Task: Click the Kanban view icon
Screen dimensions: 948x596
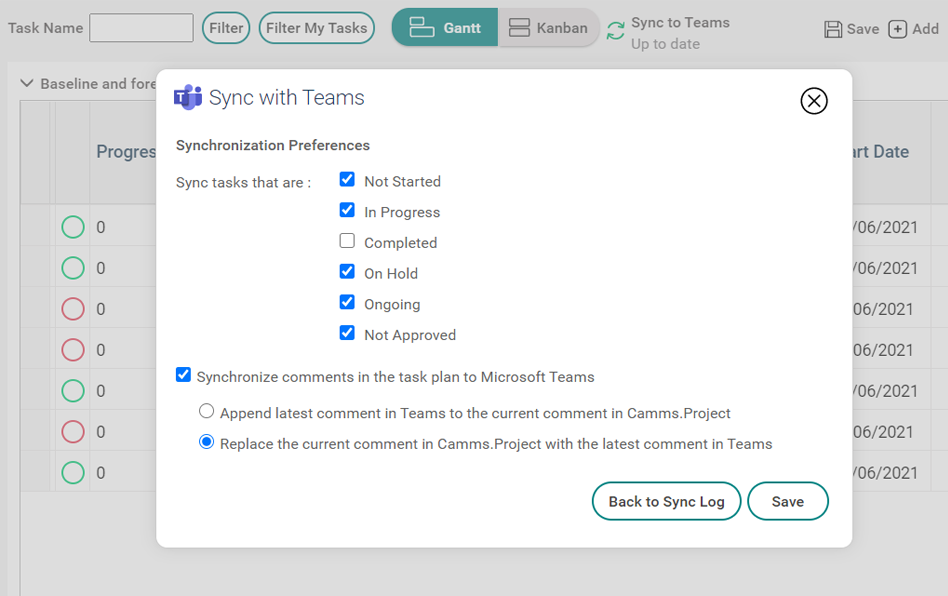Action: tap(519, 28)
